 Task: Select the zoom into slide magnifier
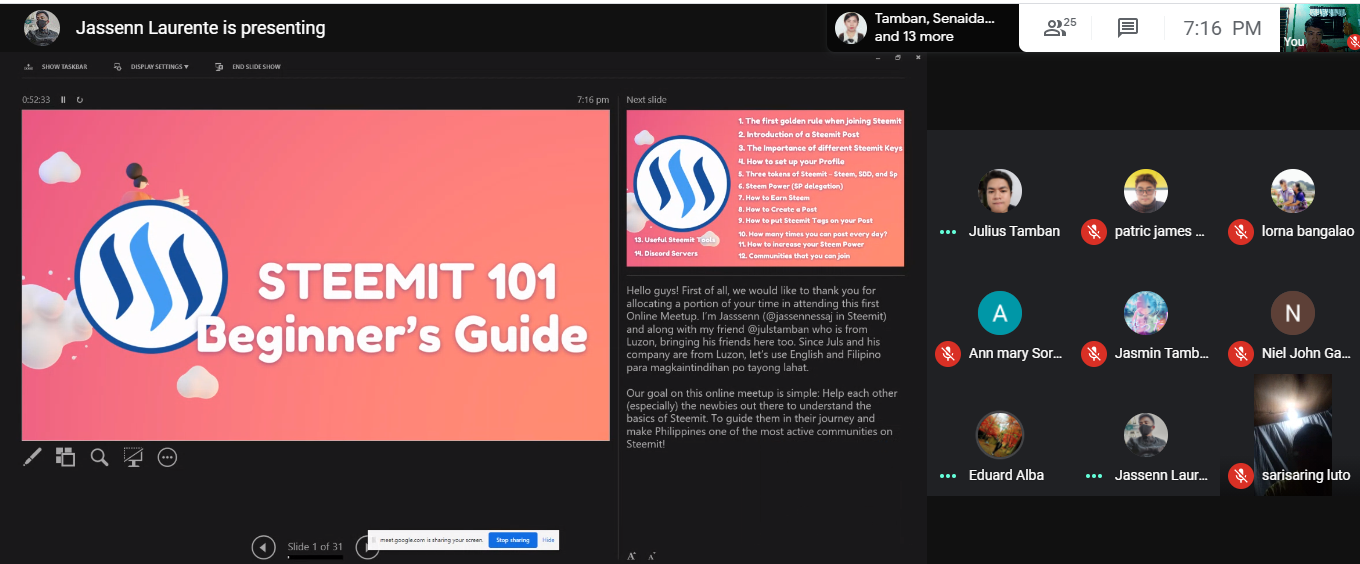[99, 457]
